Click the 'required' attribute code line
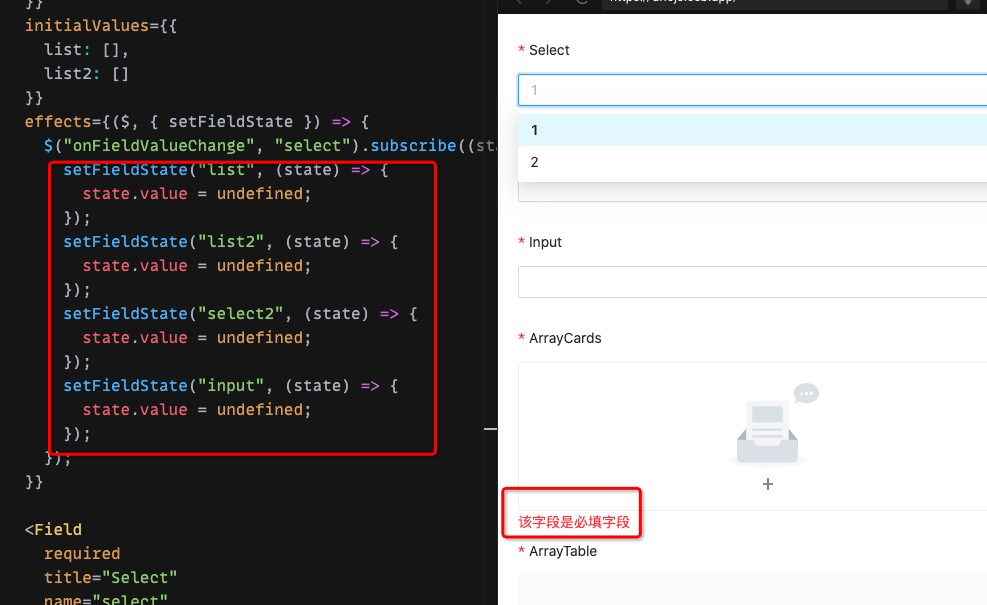The image size is (987, 605). pos(82,553)
